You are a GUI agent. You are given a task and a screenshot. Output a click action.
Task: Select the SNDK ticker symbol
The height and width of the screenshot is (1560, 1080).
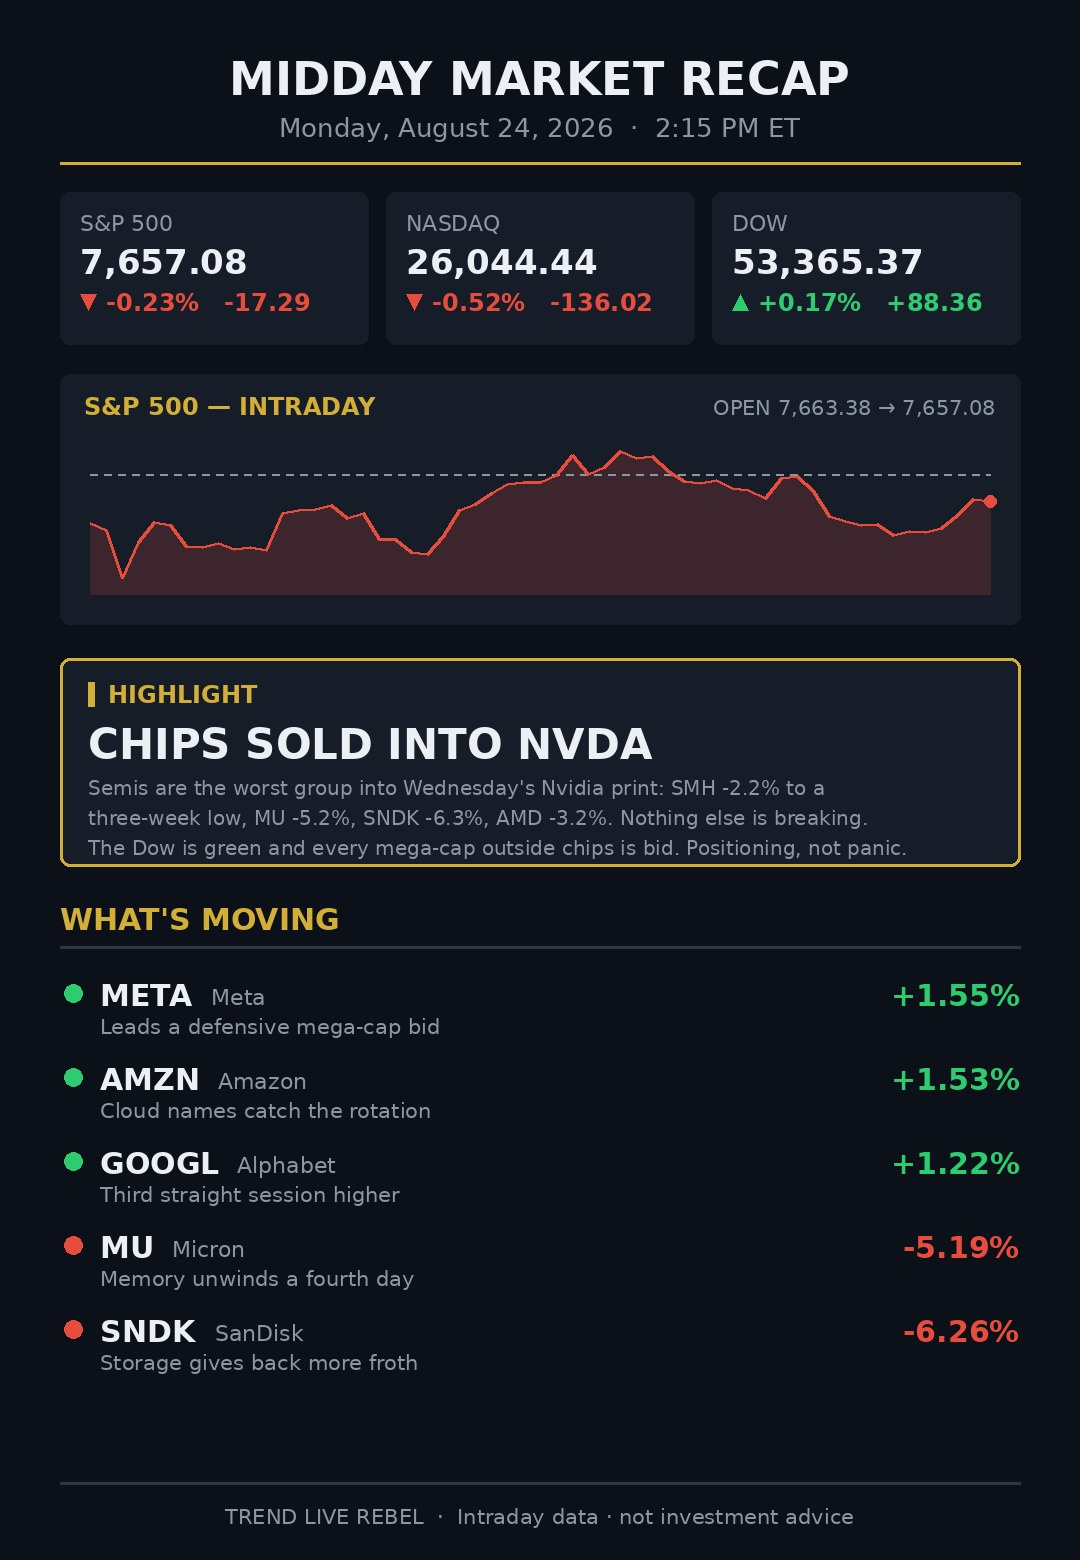point(148,1332)
